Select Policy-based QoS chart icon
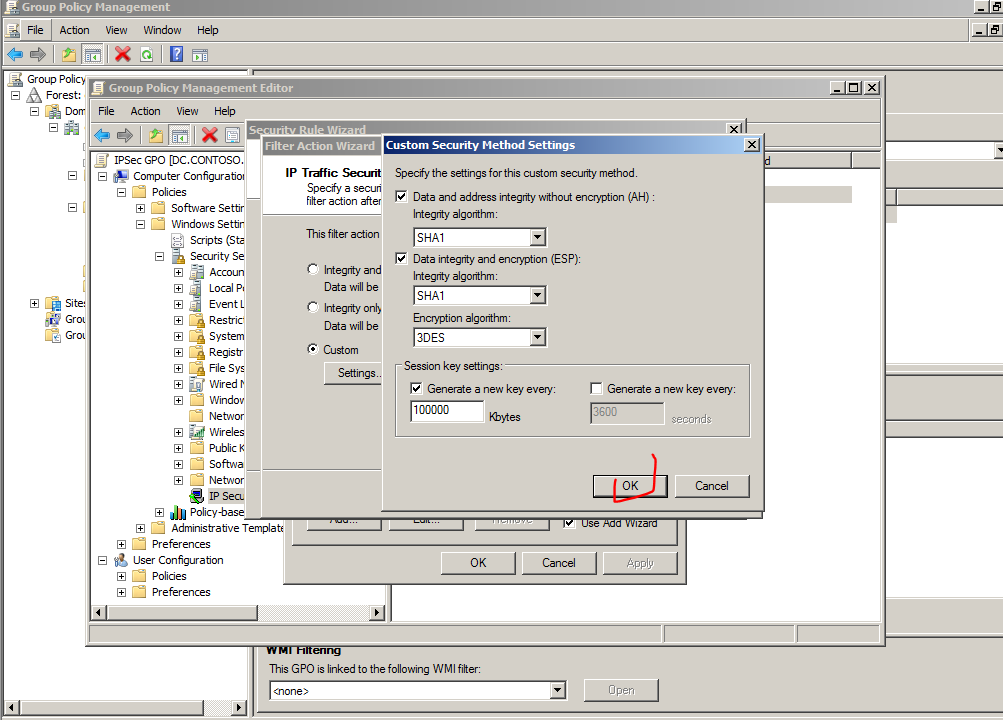 coord(178,512)
